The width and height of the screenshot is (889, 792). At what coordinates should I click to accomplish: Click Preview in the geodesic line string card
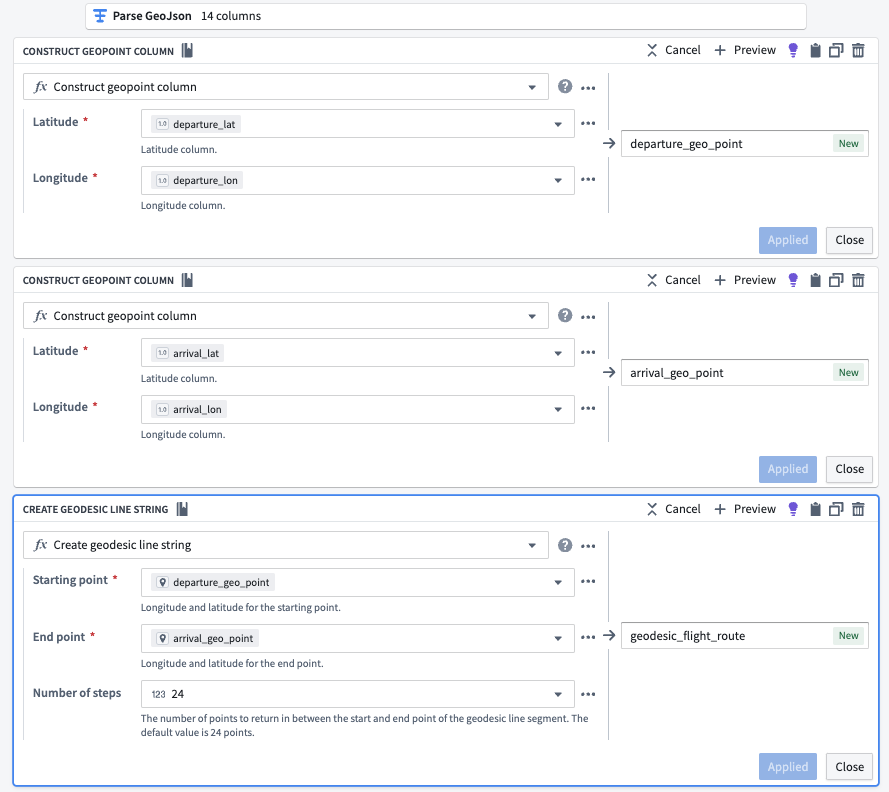[x=745, y=509]
